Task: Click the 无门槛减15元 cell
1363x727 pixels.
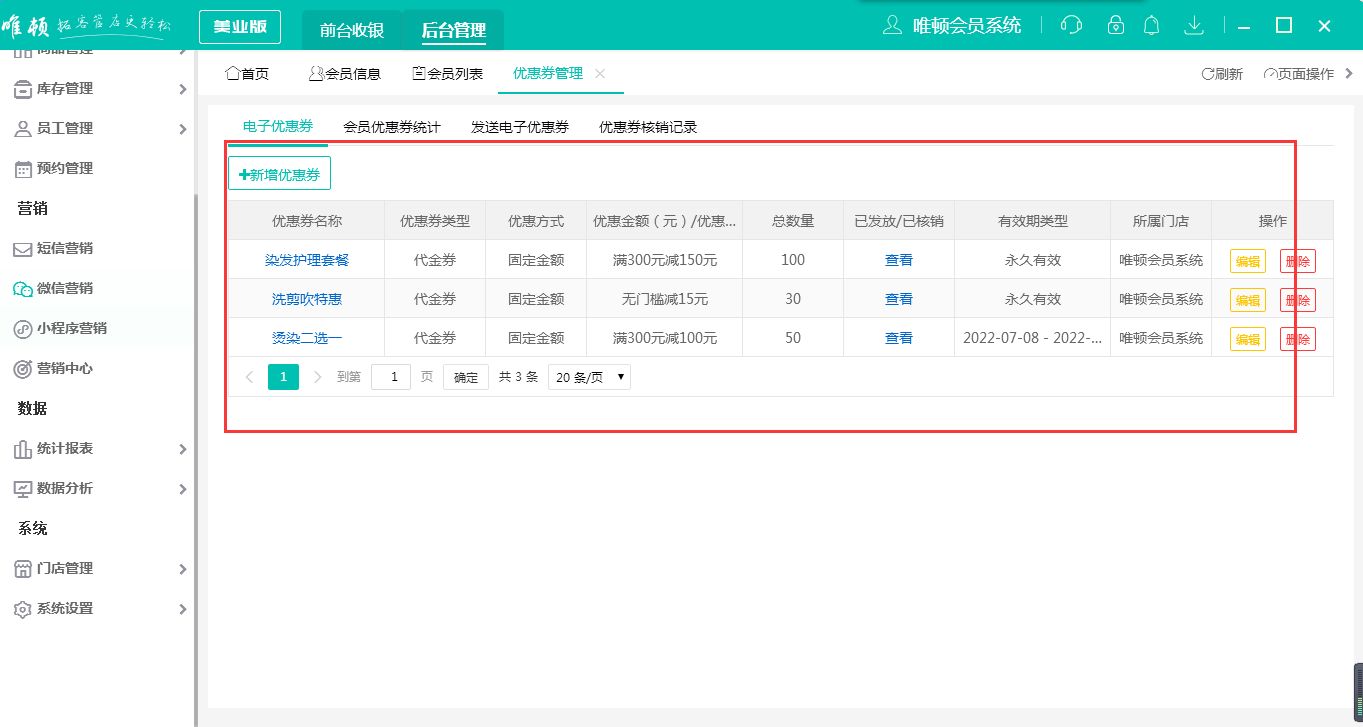Action: pos(665,299)
